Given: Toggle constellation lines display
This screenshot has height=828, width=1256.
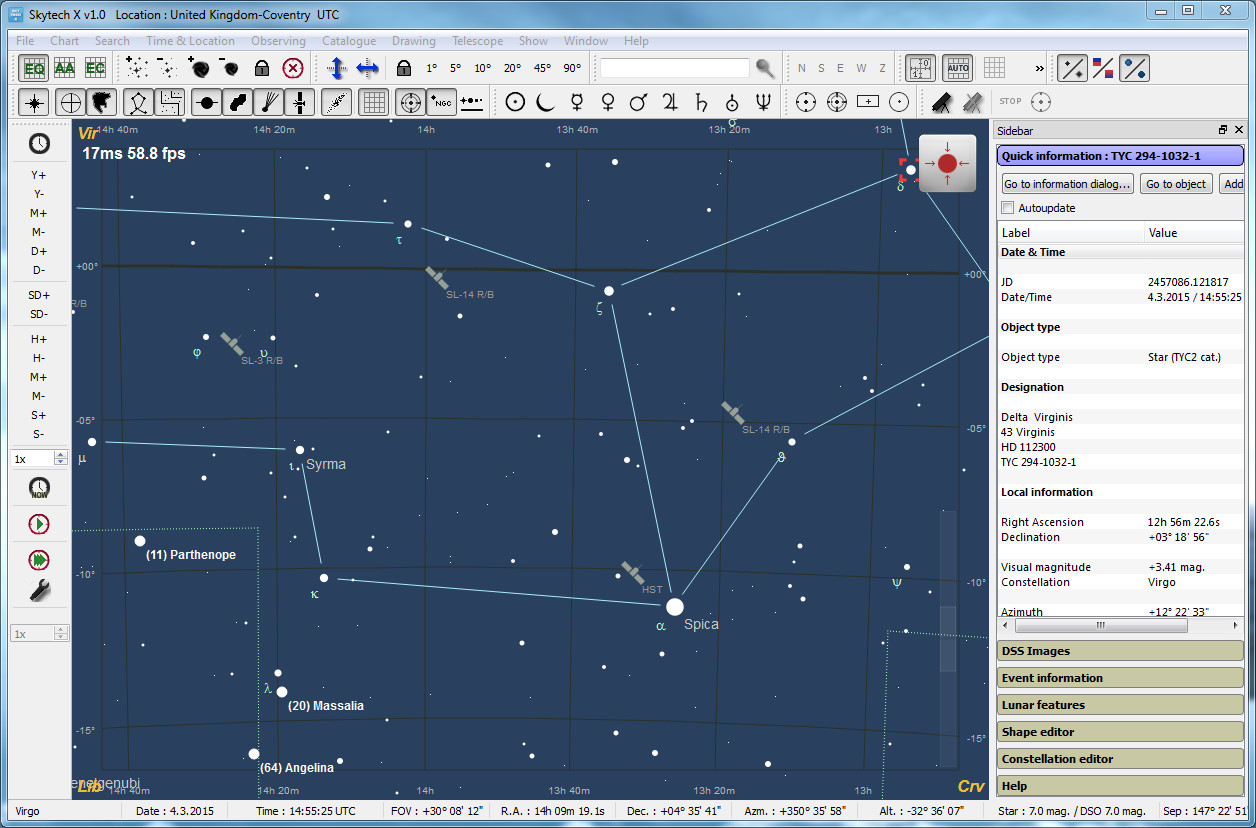Looking at the screenshot, I should click(139, 102).
